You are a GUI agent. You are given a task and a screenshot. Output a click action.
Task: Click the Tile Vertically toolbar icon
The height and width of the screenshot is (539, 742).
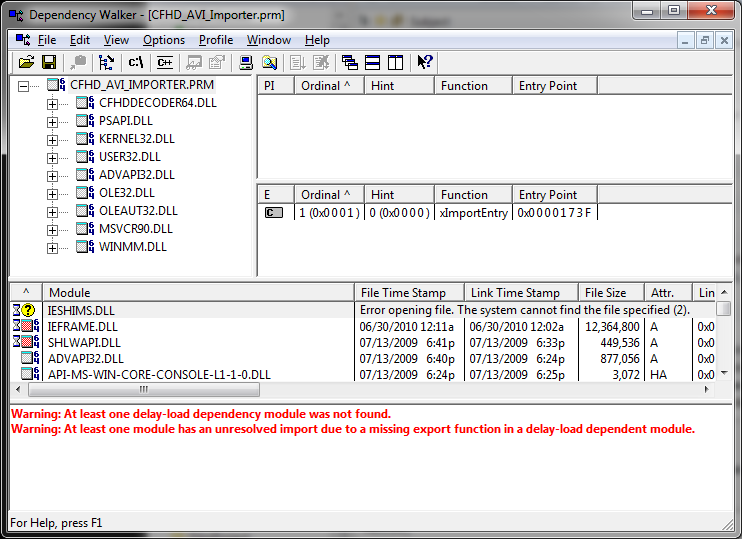pos(393,62)
